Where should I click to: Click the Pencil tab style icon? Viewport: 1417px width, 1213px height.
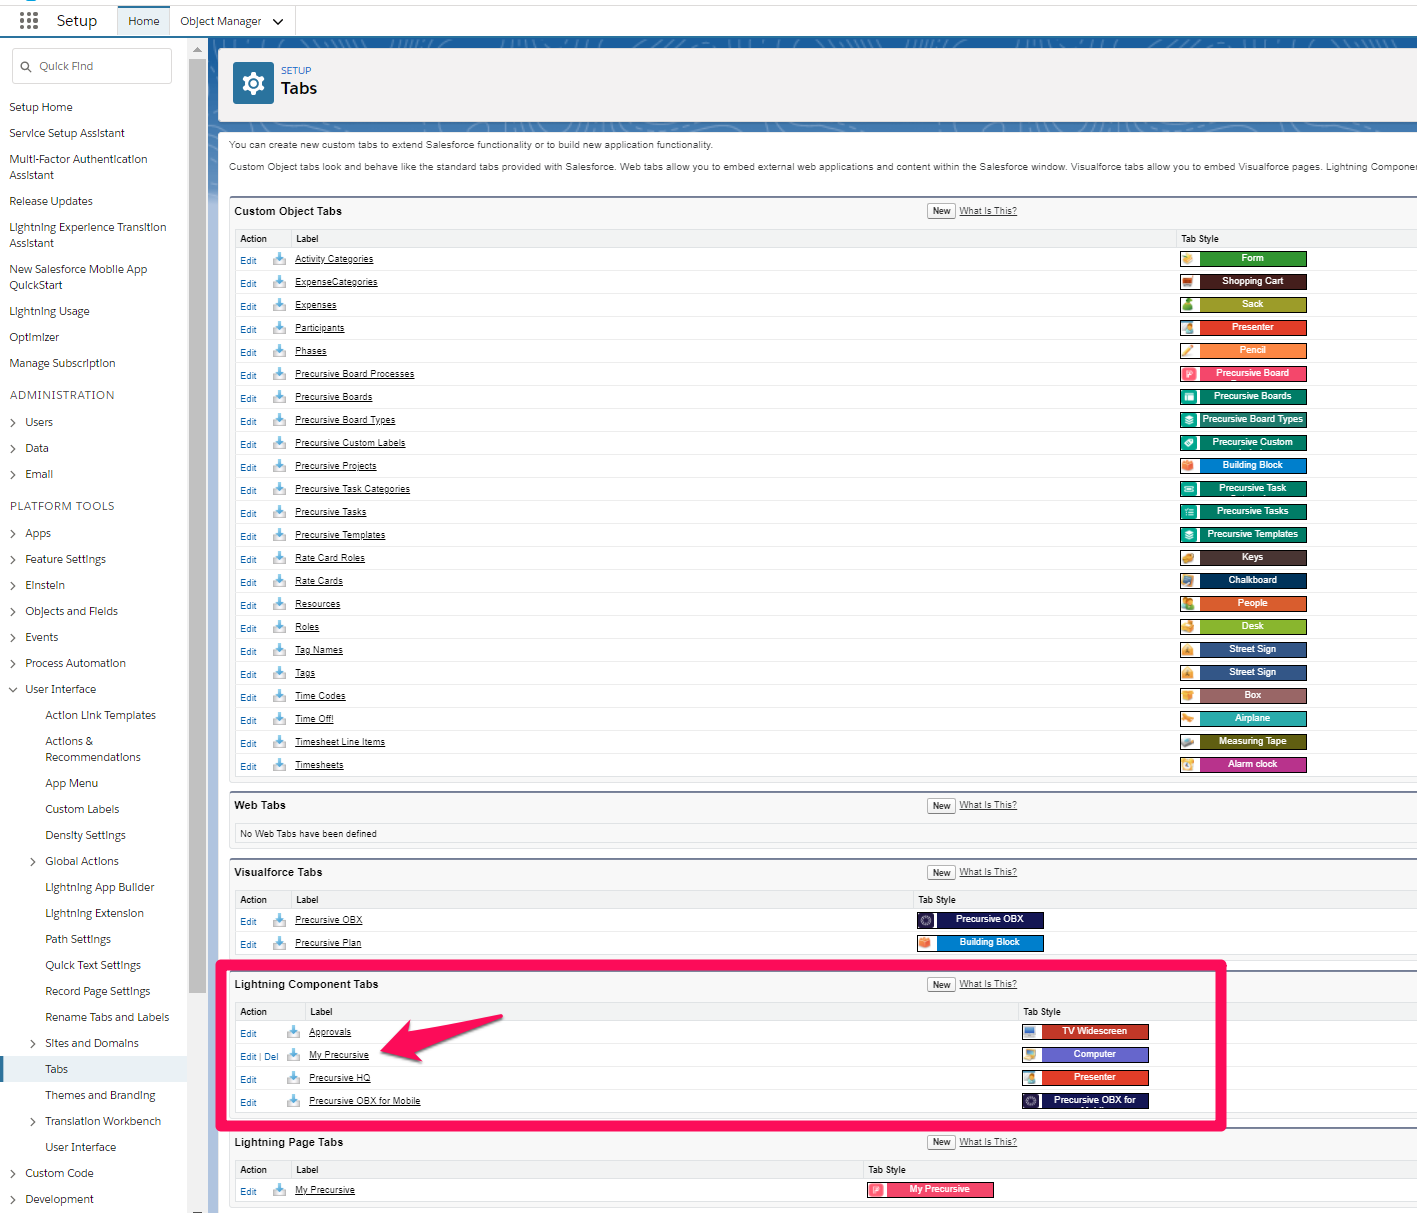point(1188,351)
